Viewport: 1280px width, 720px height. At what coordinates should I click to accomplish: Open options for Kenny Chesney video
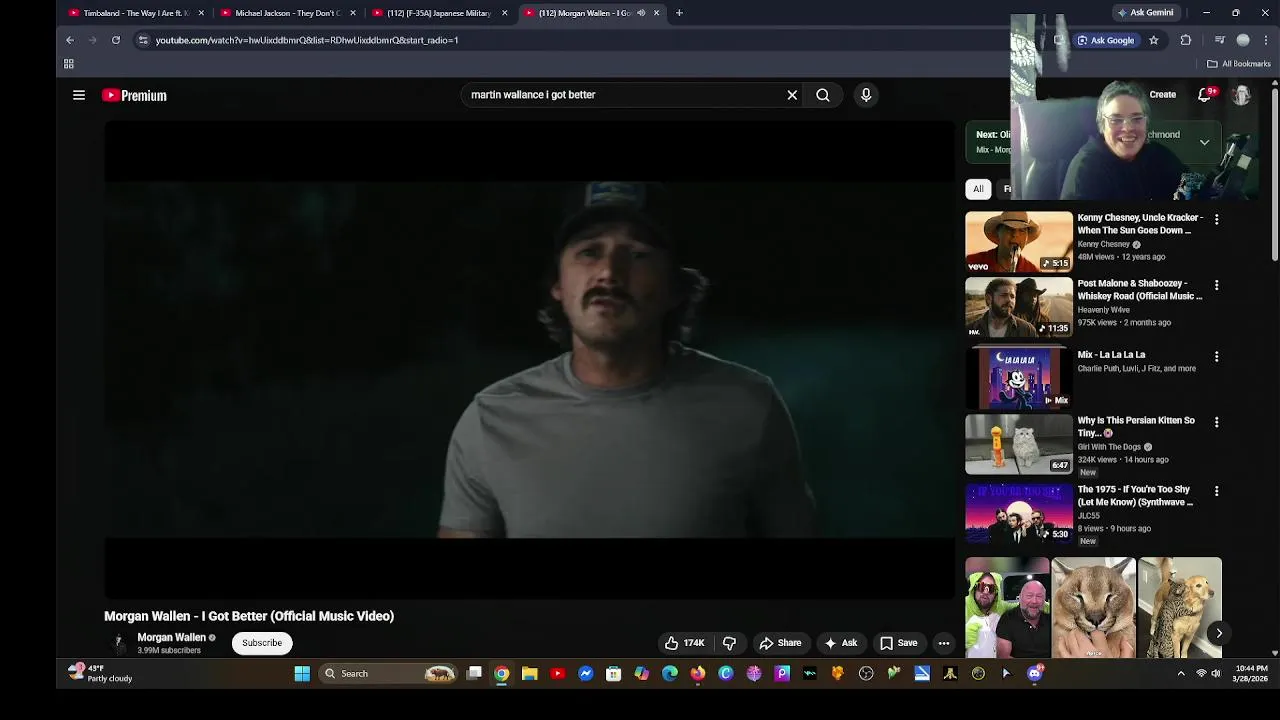pos(1216,219)
